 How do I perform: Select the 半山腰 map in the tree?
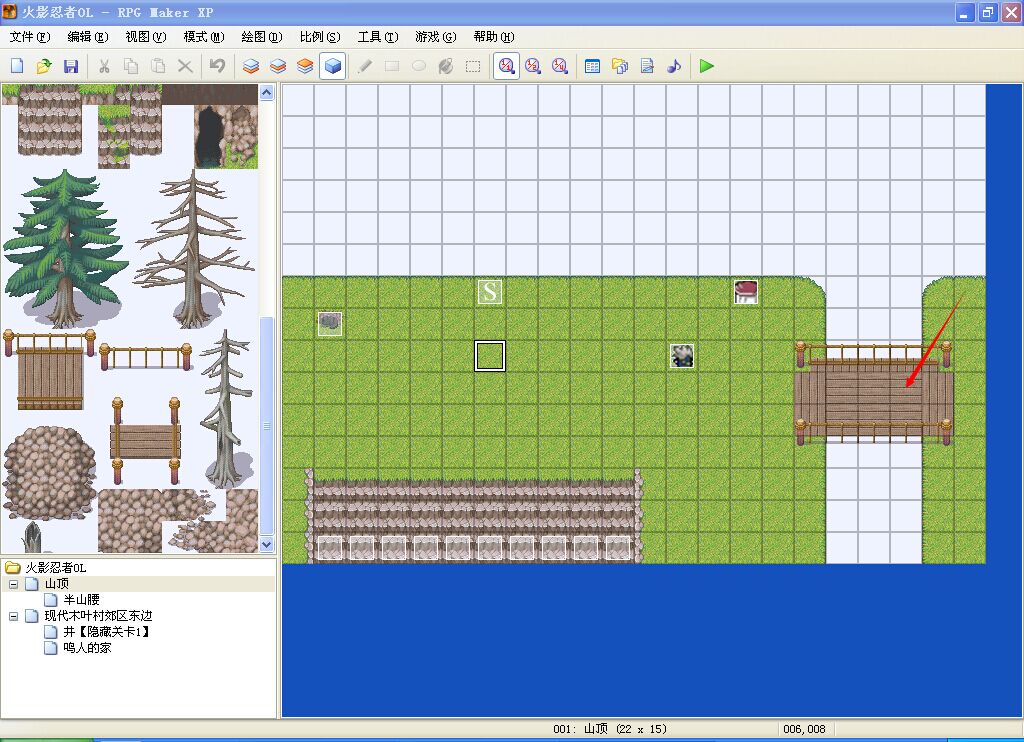(82, 600)
